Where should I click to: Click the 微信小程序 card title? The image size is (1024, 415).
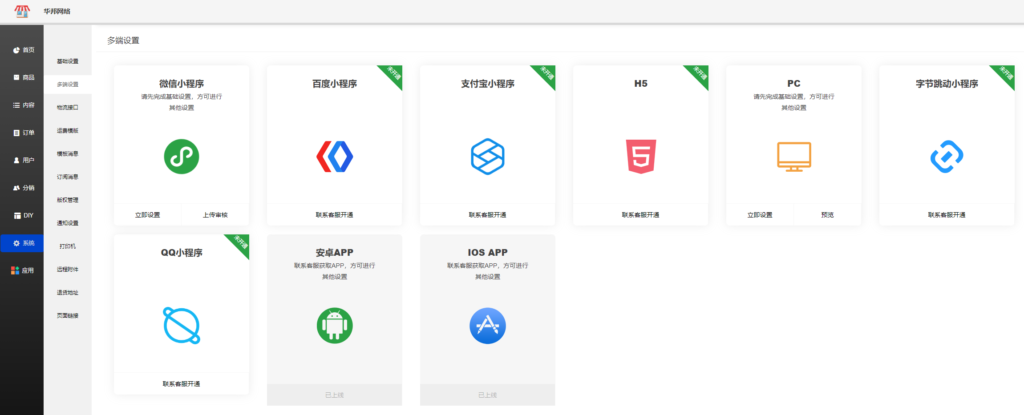(181, 84)
